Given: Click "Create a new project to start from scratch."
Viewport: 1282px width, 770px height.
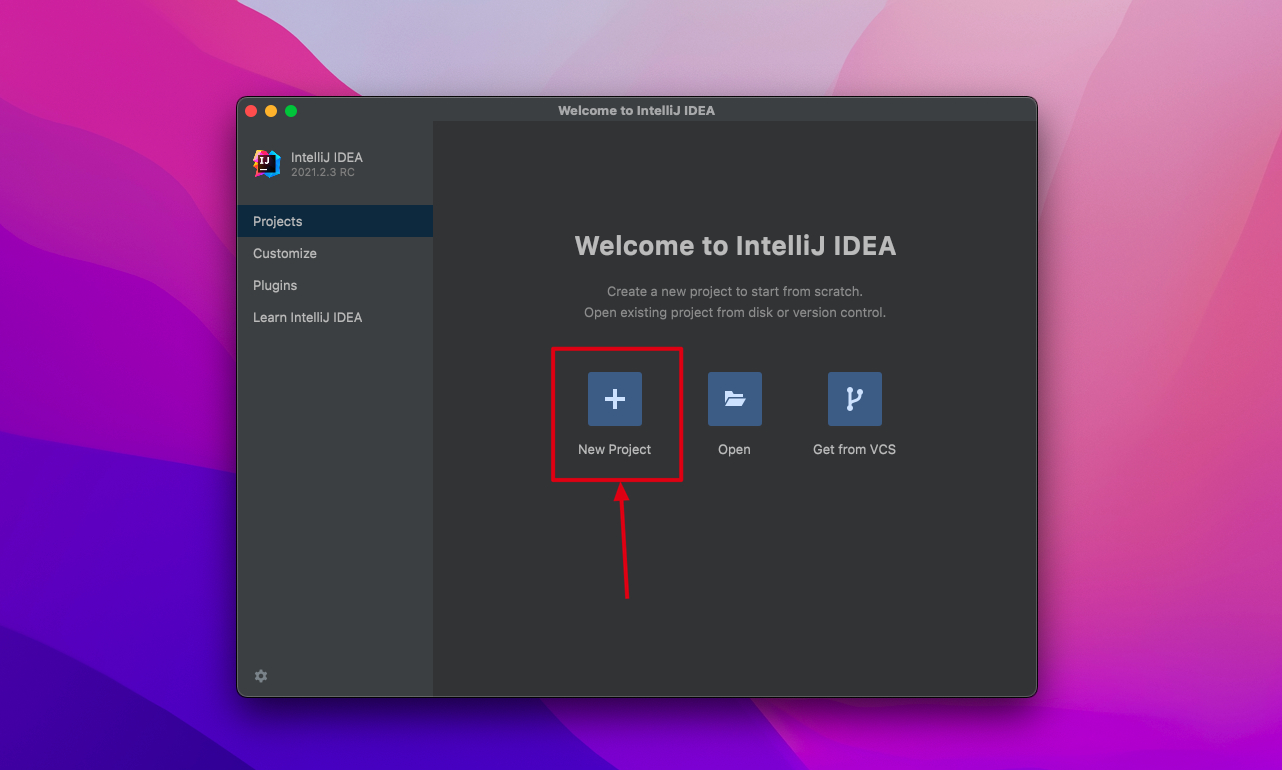Looking at the screenshot, I should coord(735,292).
